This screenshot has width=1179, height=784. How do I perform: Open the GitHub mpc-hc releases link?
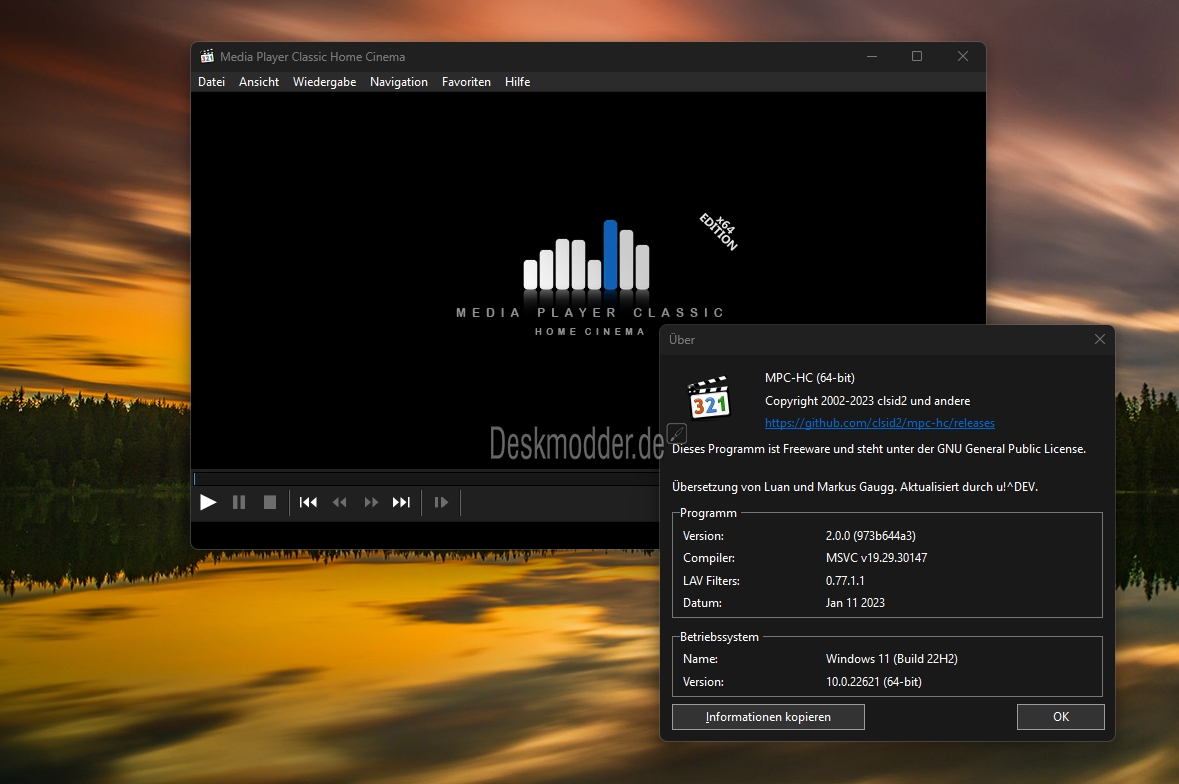point(880,423)
